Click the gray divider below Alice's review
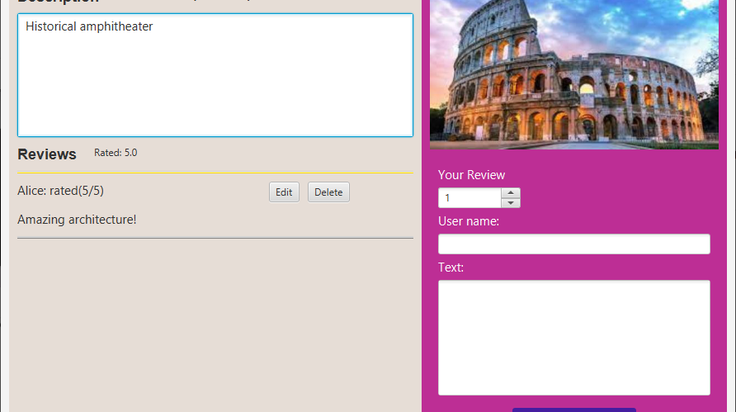 tap(215, 238)
